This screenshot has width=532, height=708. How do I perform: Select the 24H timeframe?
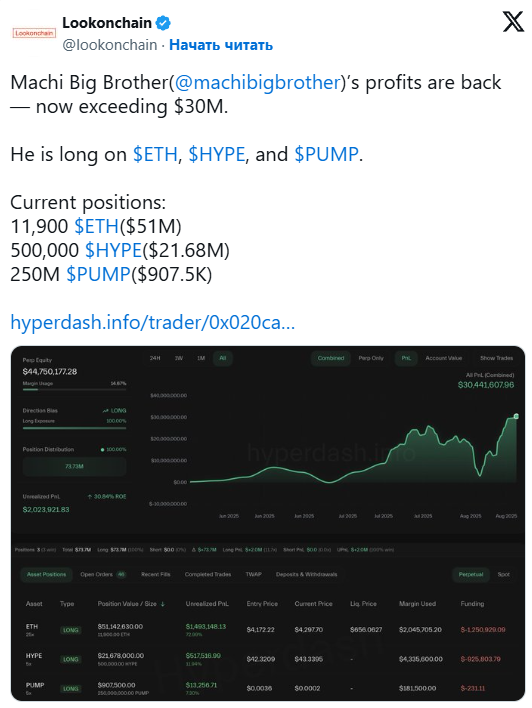point(155,358)
